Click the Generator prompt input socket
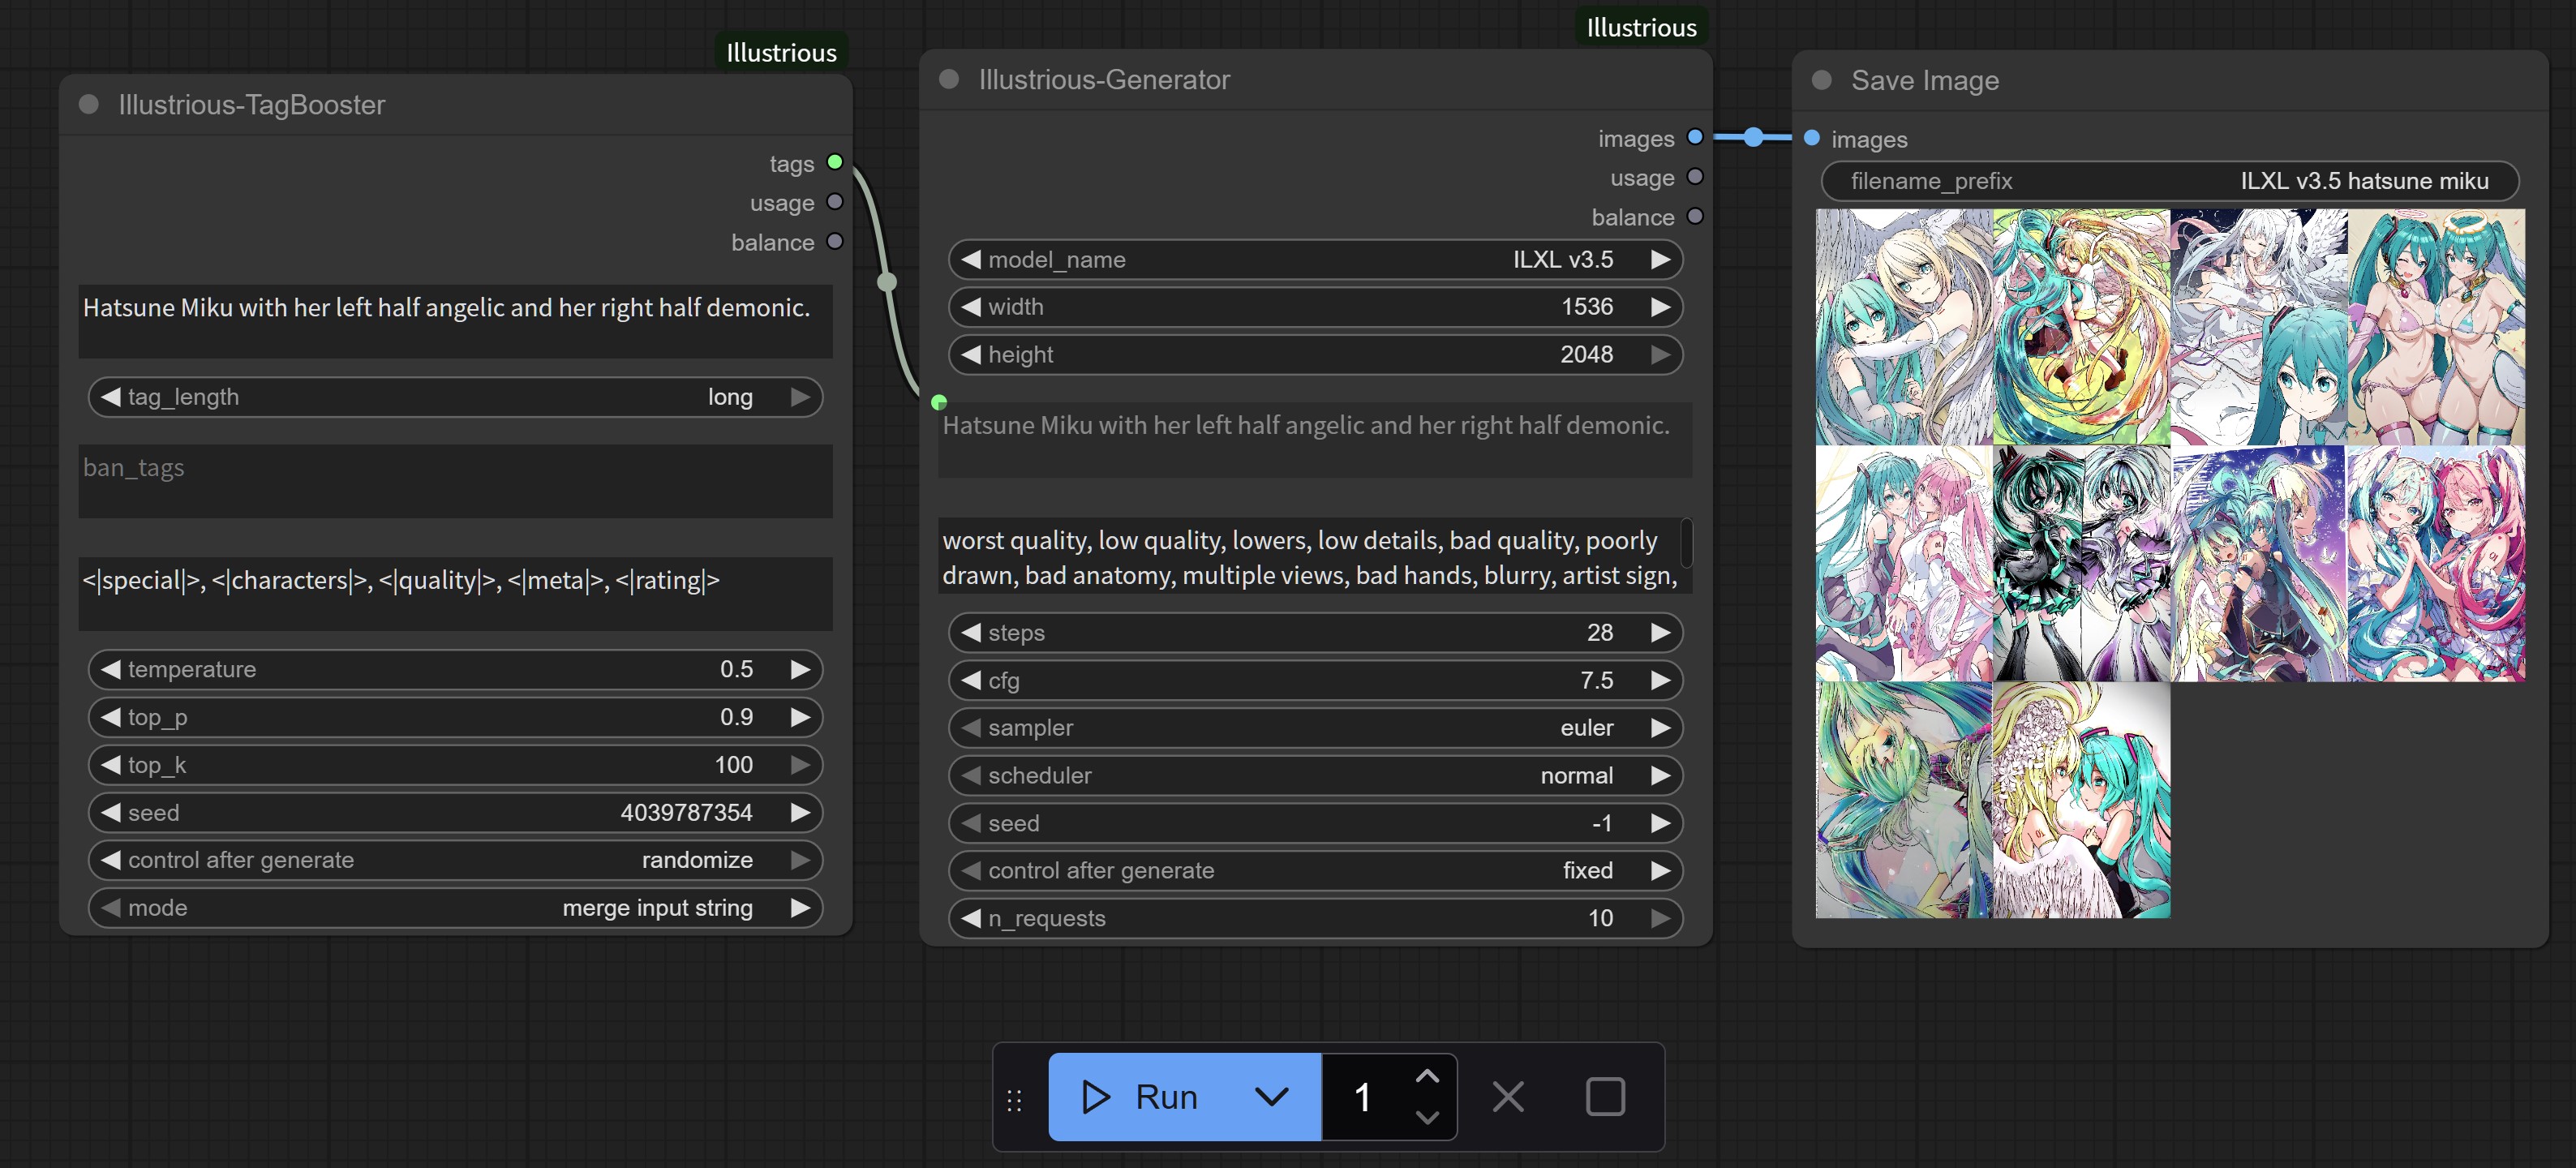Image resolution: width=2576 pixels, height=1168 pixels. point(938,402)
